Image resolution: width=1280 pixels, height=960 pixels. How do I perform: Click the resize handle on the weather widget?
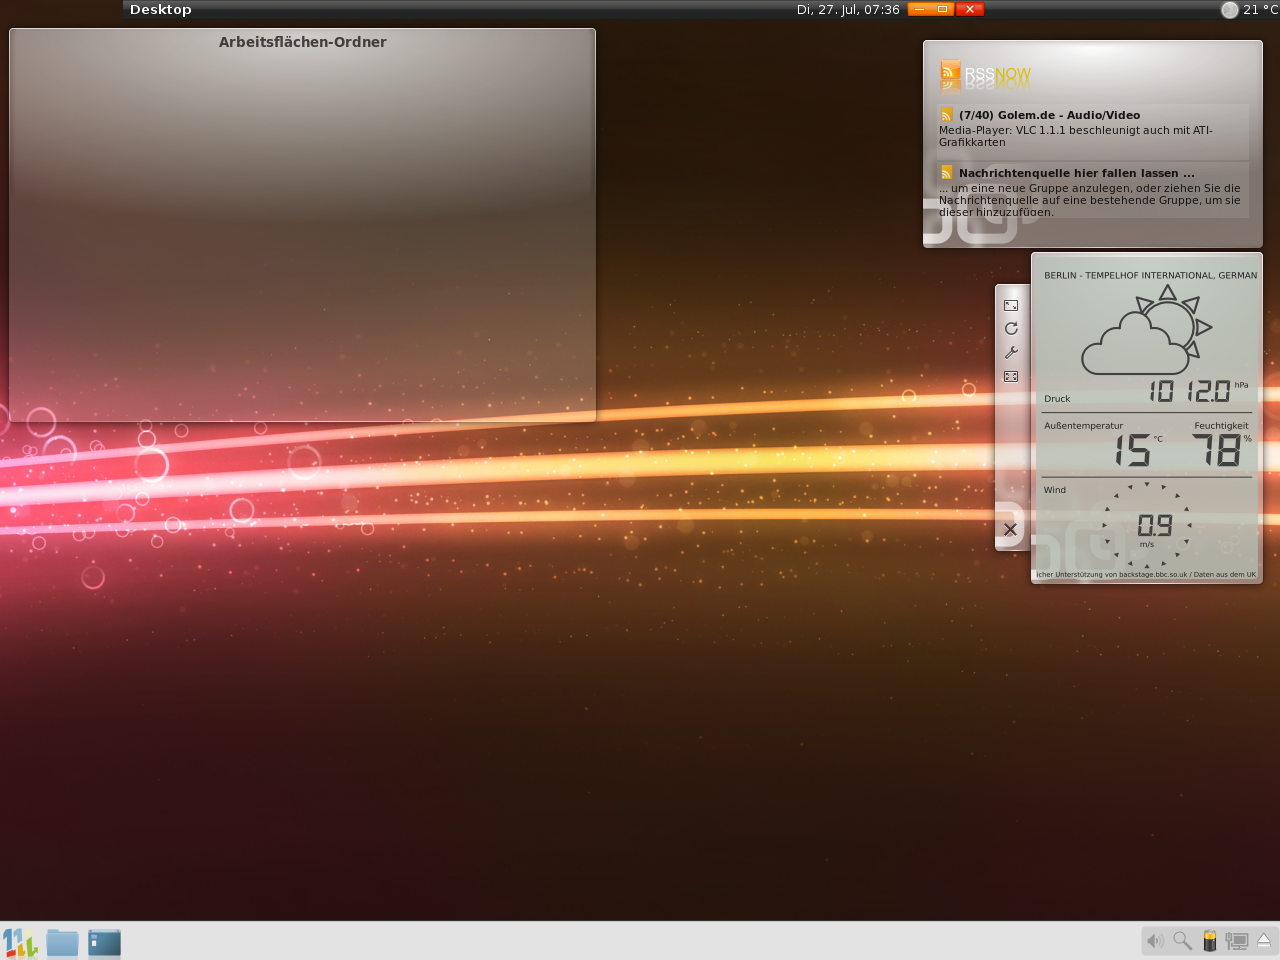pyautogui.click(x=1011, y=305)
